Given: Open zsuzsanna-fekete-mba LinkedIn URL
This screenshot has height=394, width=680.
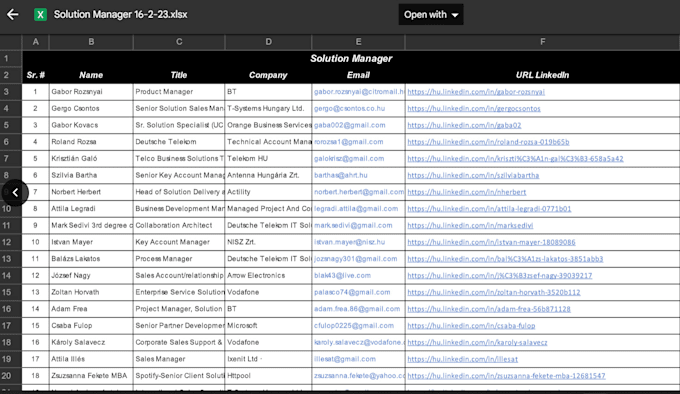Looking at the screenshot, I should tap(506, 376).
